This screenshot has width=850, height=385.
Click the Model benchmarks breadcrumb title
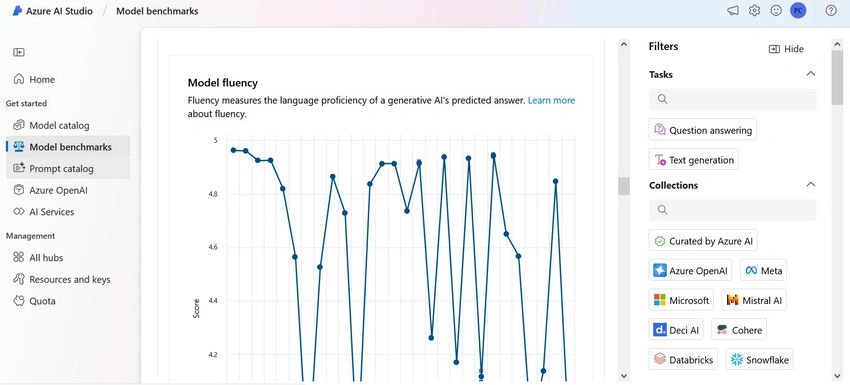coord(157,11)
